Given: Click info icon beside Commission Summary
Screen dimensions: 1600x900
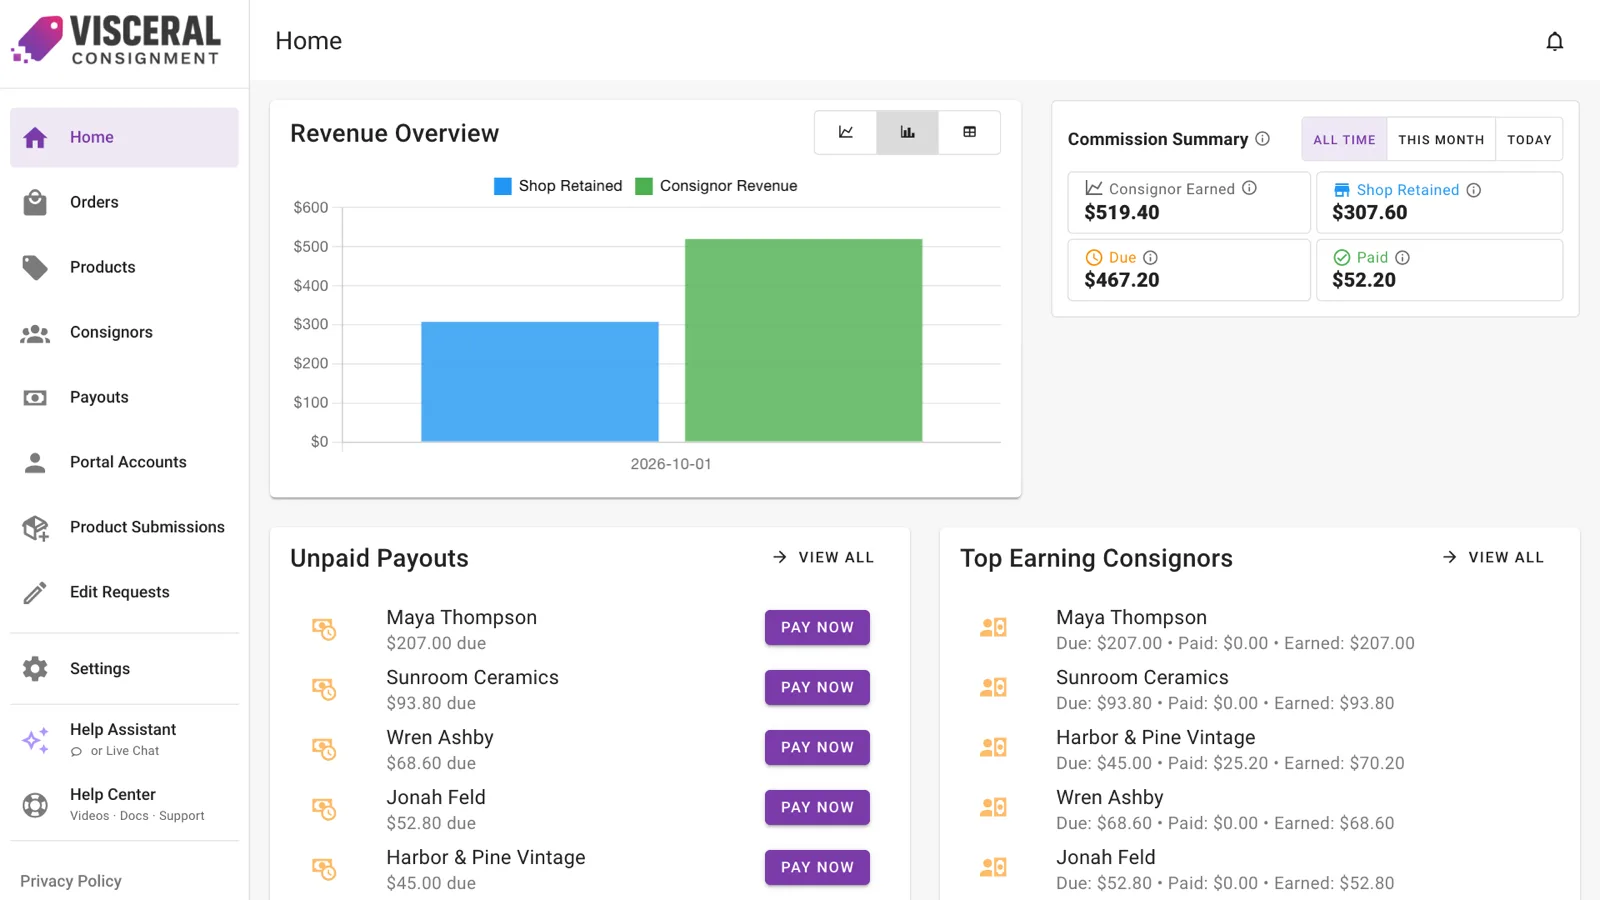Looking at the screenshot, I should point(1263,139).
